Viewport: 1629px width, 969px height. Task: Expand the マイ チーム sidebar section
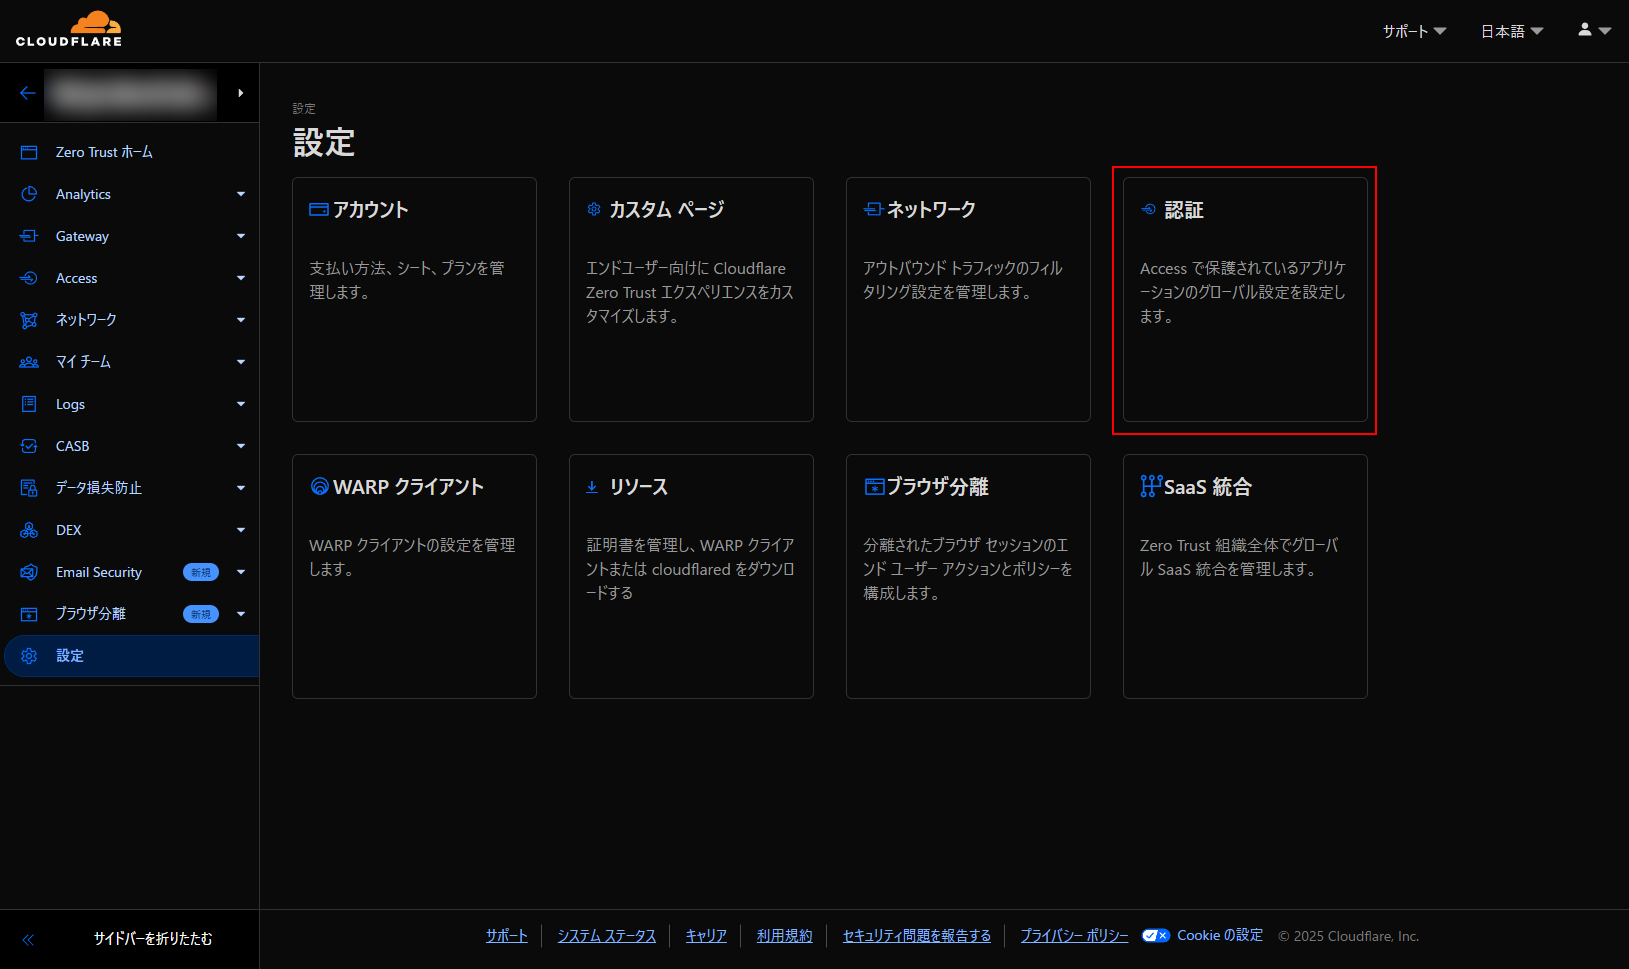(241, 362)
